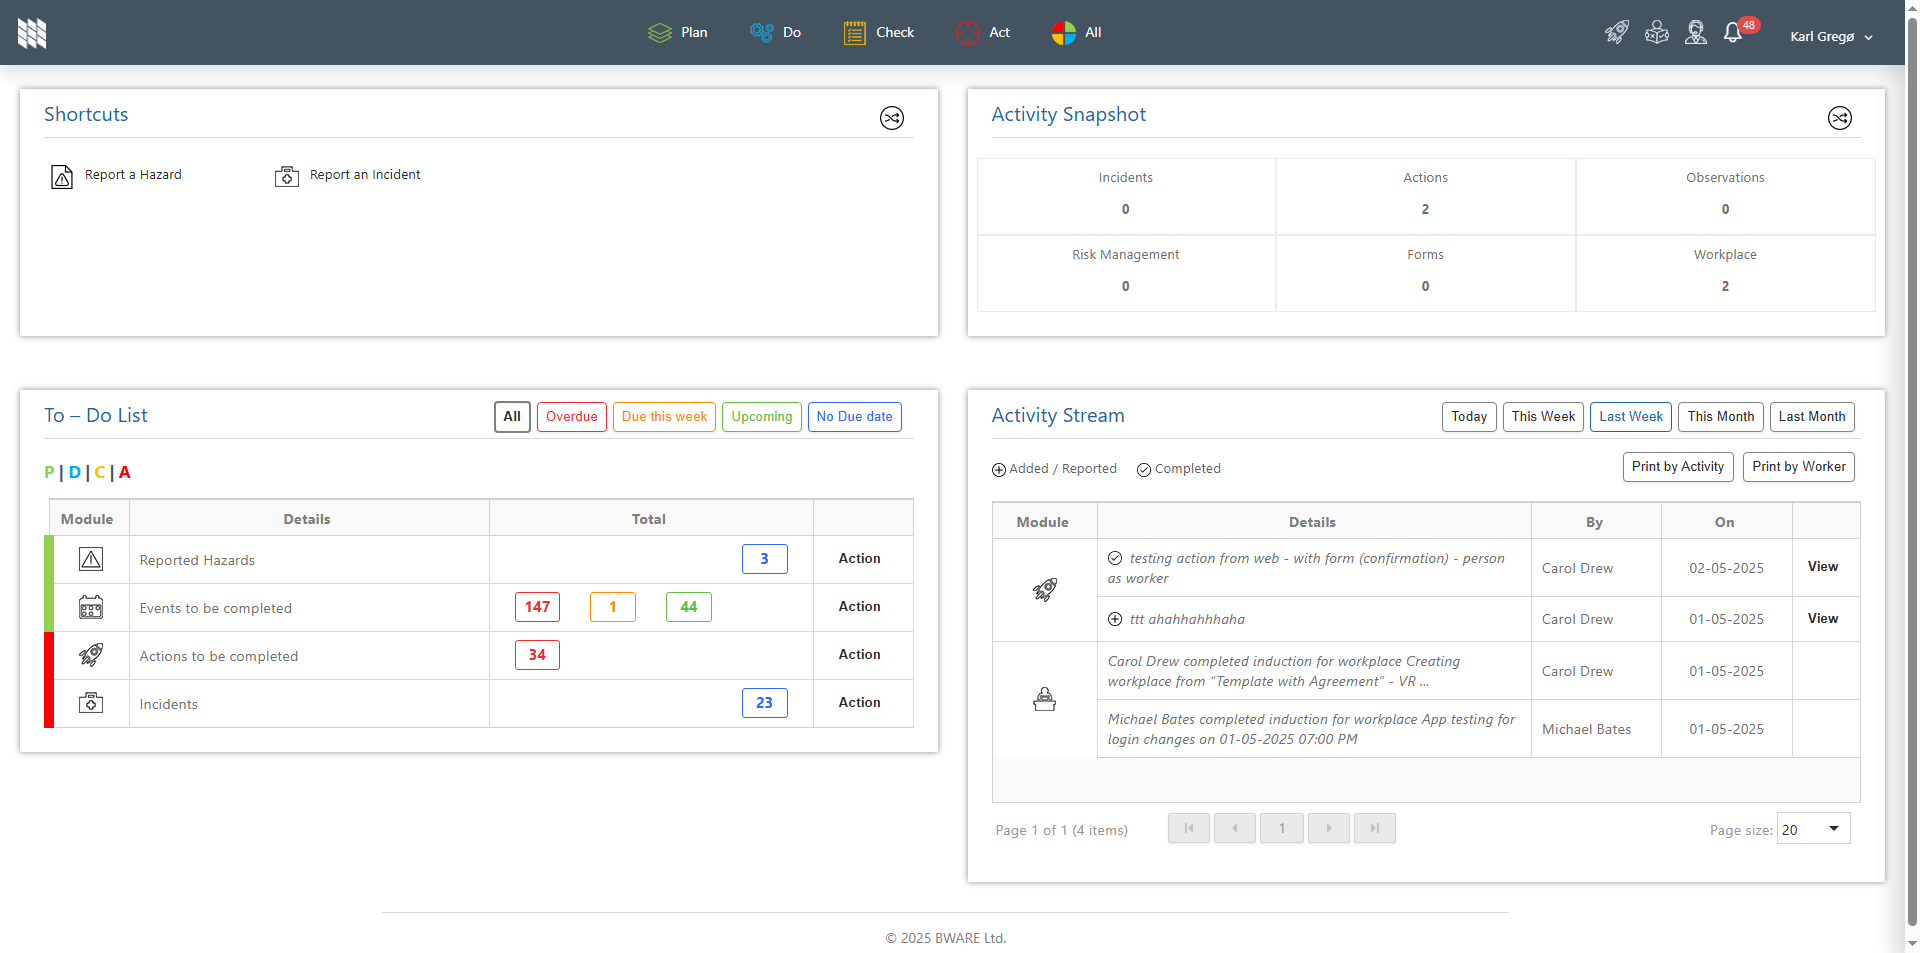1920x953 pixels.
Task: Click the BWARE logo in the header
Action: [x=32, y=33]
